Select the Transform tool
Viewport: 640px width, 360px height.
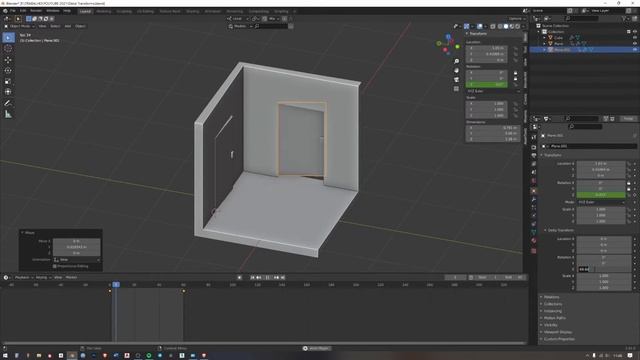pos(8,92)
